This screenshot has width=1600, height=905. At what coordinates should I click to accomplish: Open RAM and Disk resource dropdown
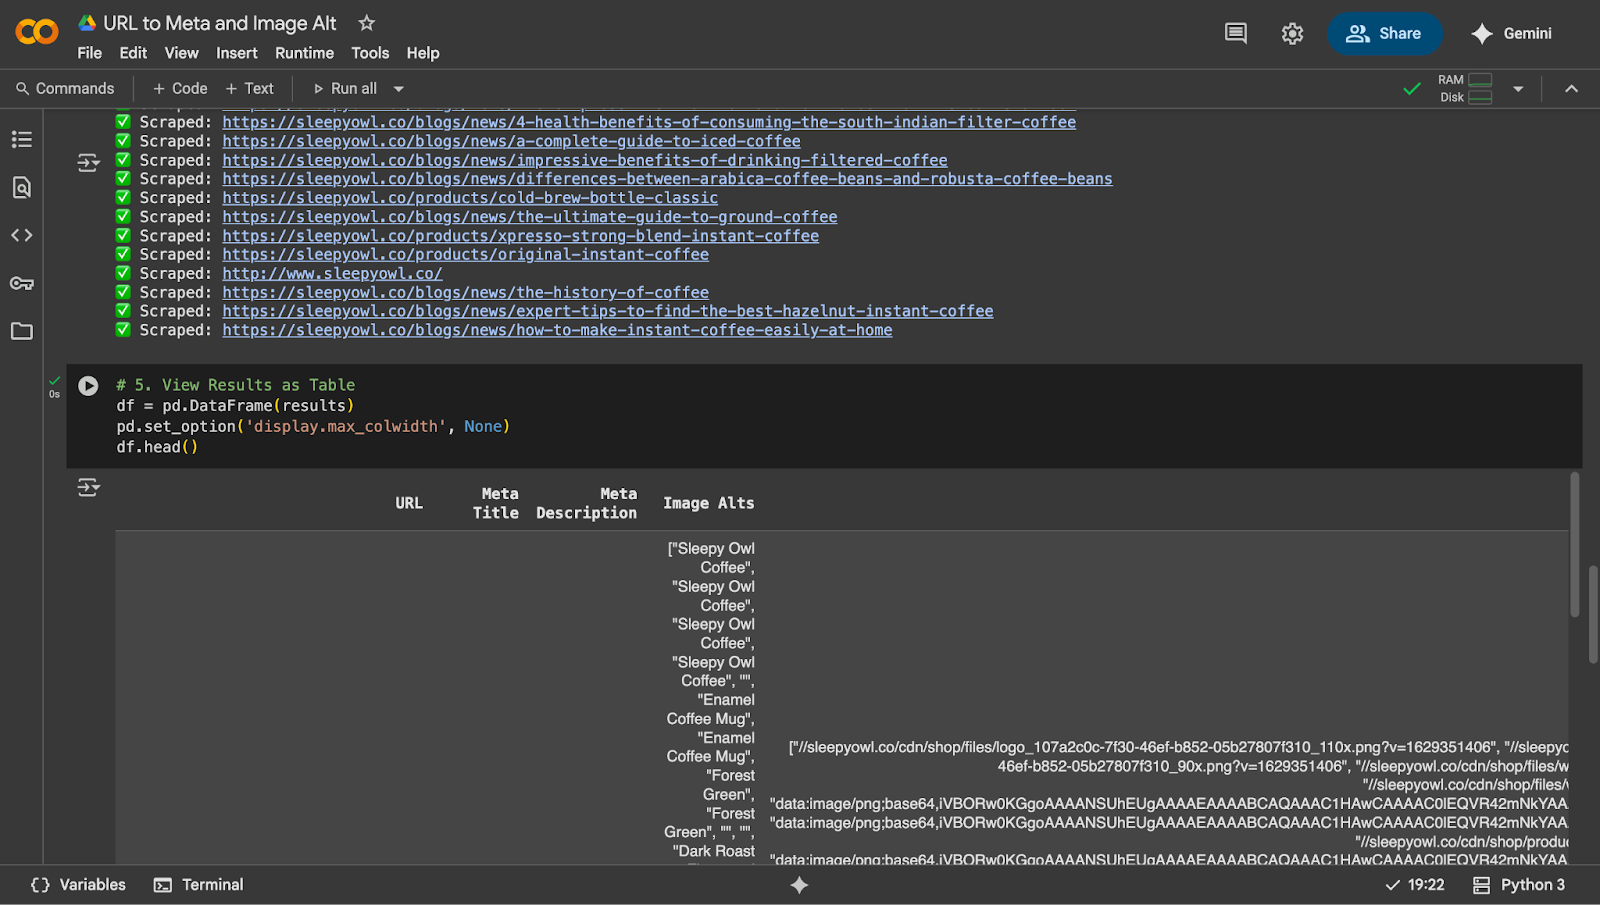[1518, 88]
